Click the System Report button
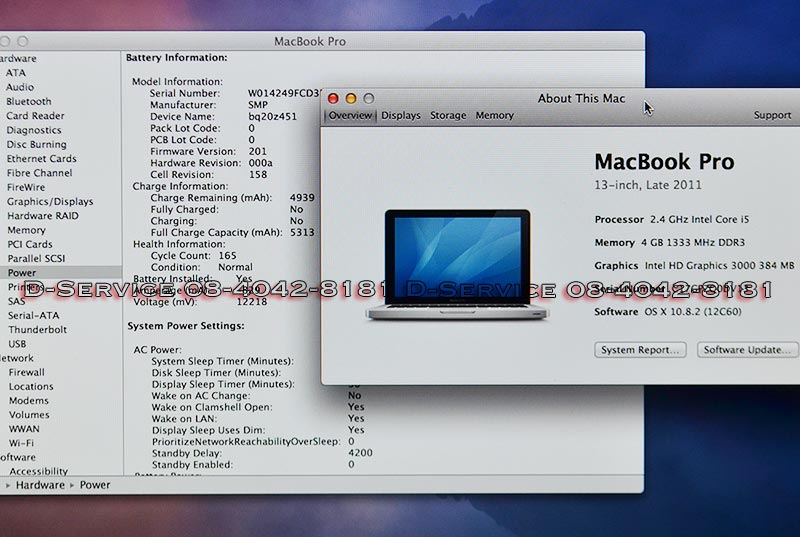The image size is (800, 537). pos(640,350)
